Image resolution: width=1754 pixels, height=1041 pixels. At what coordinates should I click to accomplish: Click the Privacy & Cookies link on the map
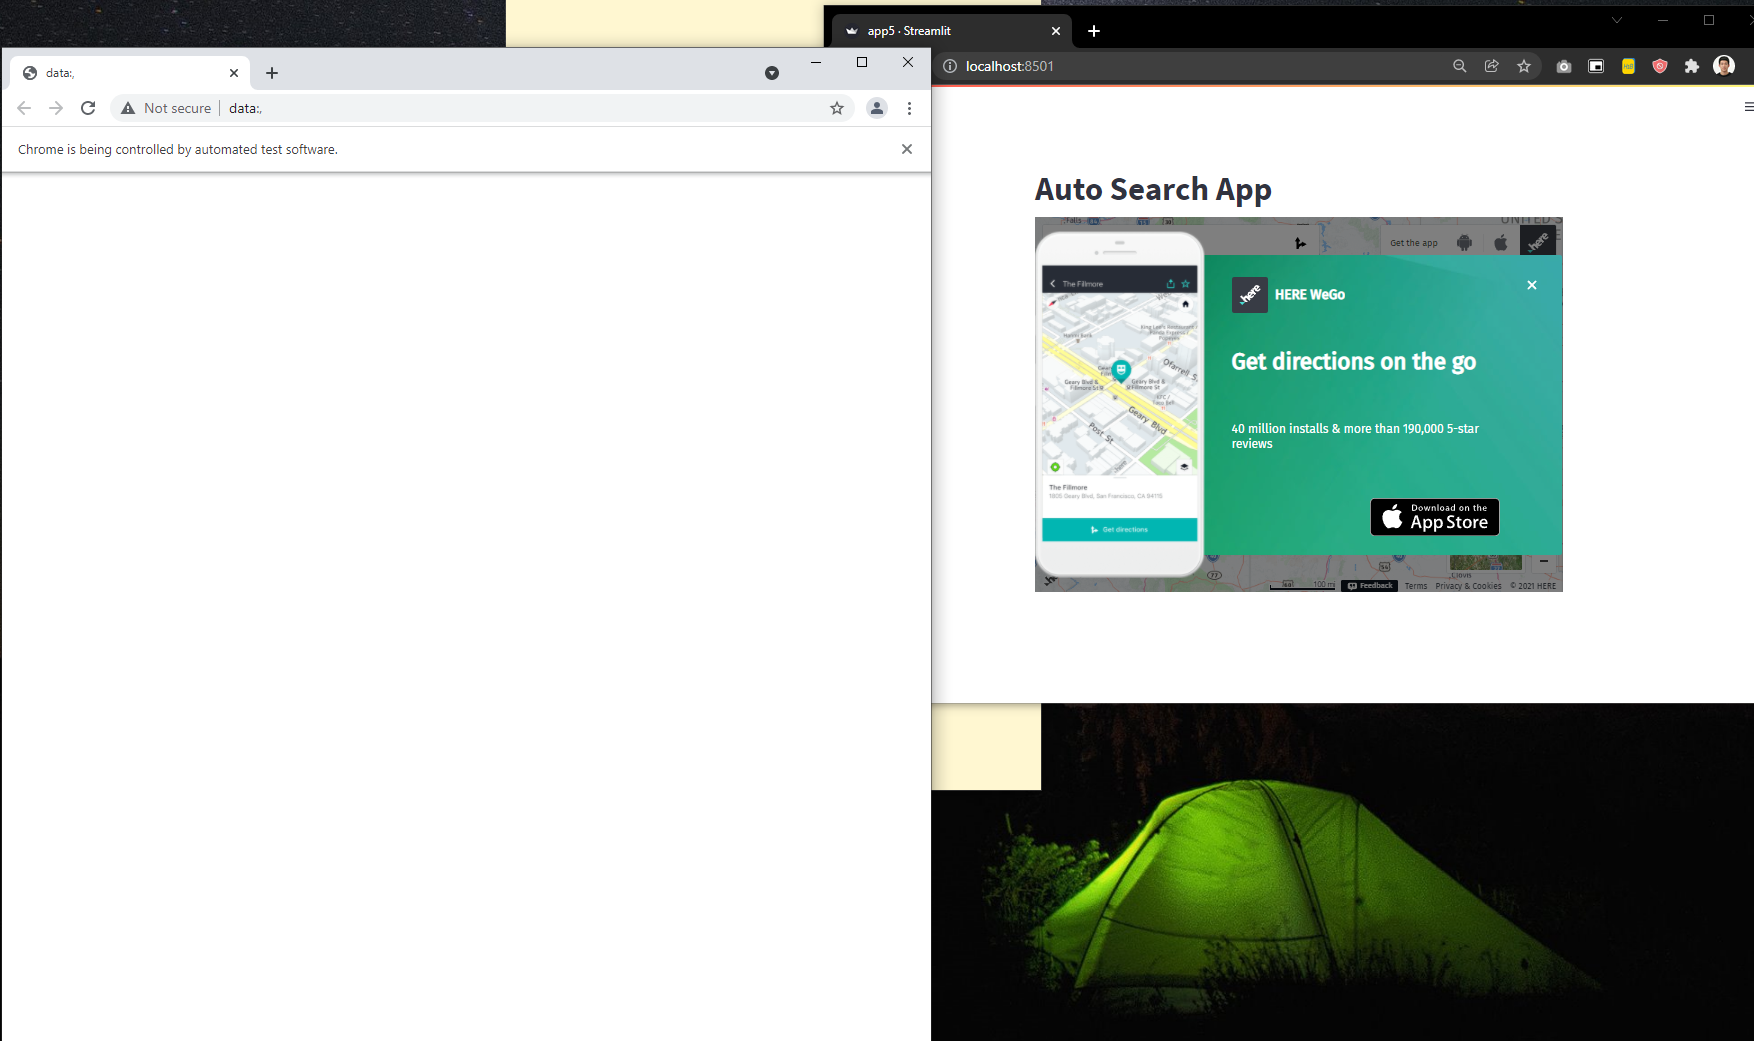coord(1468,586)
